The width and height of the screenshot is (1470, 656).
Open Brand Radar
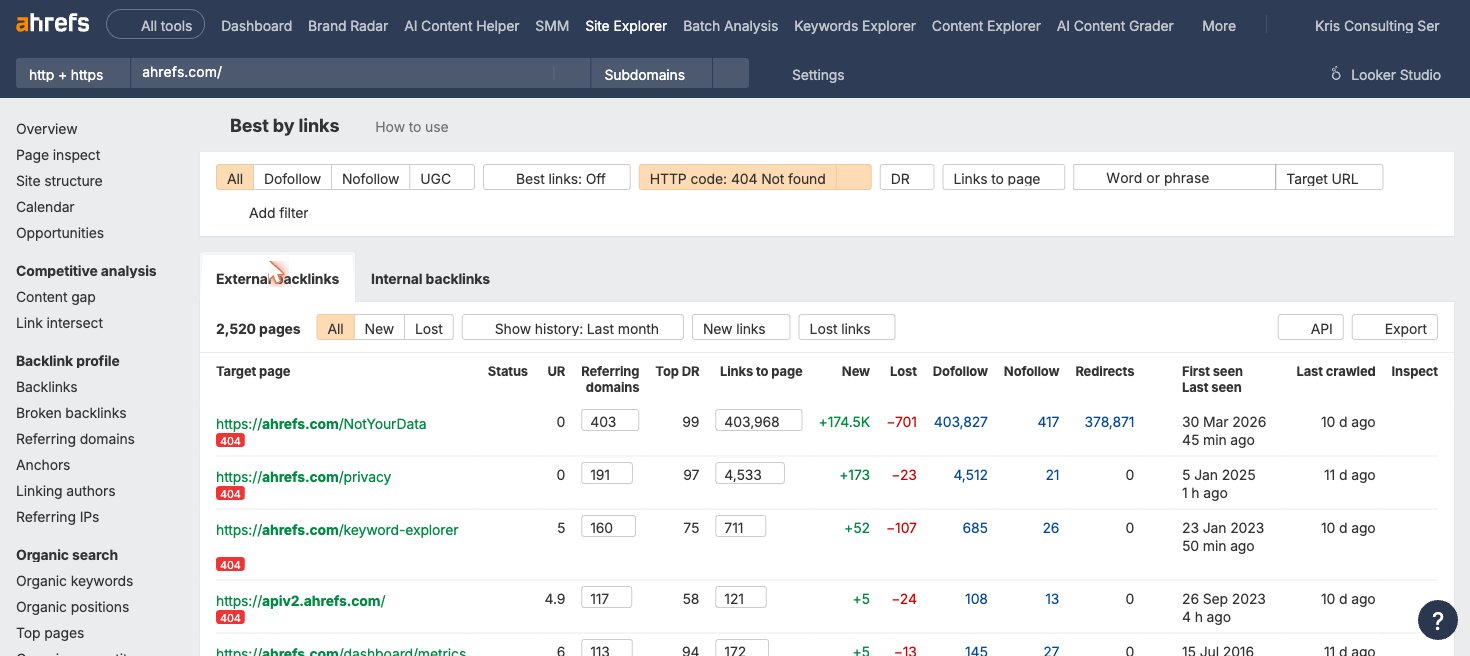click(x=348, y=26)
